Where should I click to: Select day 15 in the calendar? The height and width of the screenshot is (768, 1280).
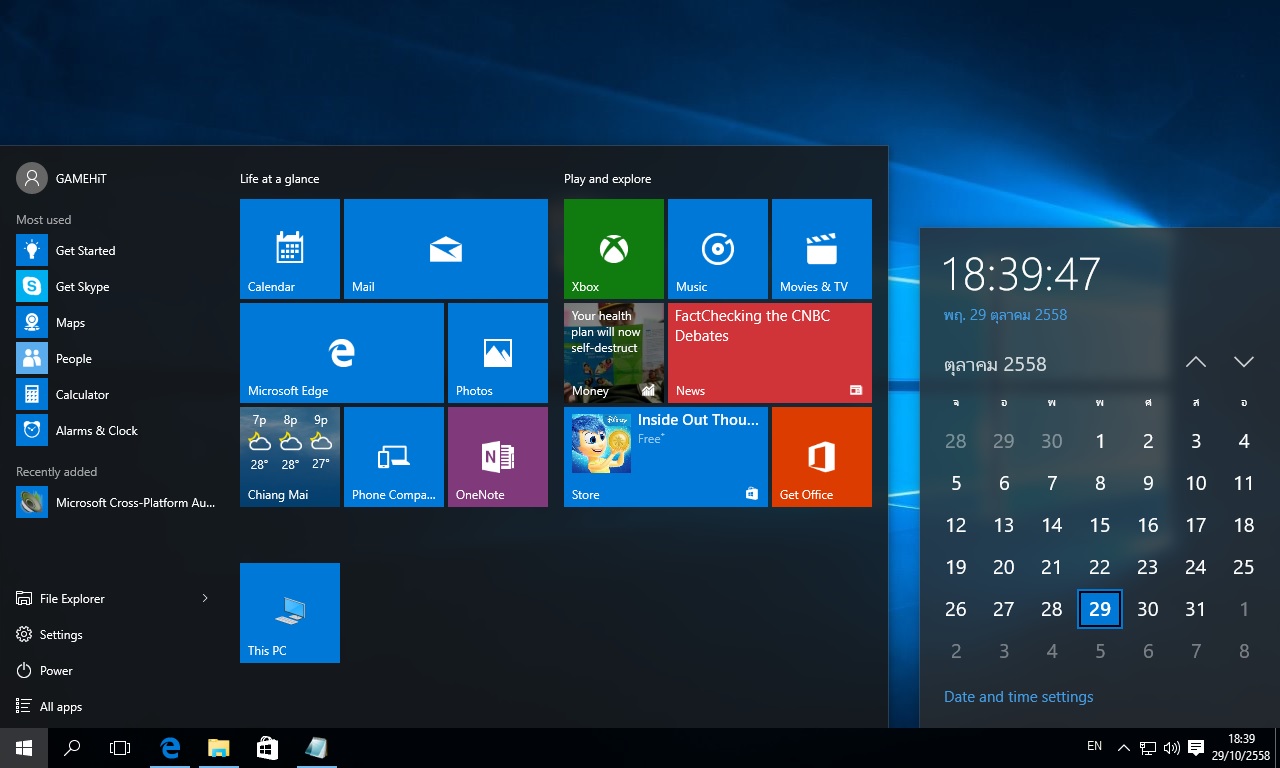point(1099,525)
